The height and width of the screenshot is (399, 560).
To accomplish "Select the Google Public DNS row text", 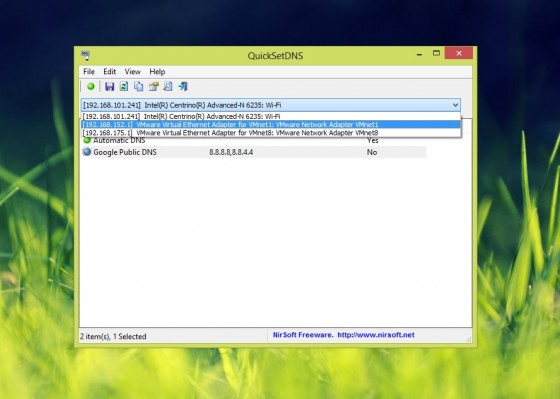I will coord(125,152).
